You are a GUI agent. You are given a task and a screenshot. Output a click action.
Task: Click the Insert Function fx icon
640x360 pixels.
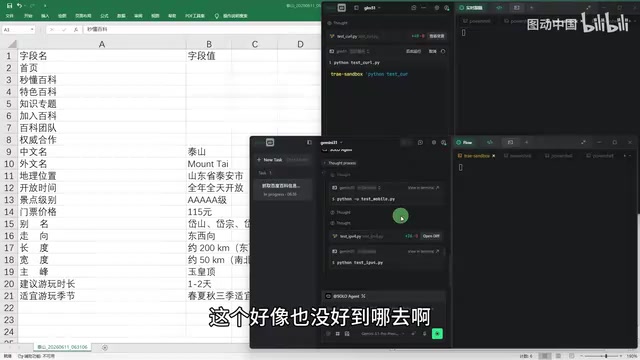click(76, 30)
